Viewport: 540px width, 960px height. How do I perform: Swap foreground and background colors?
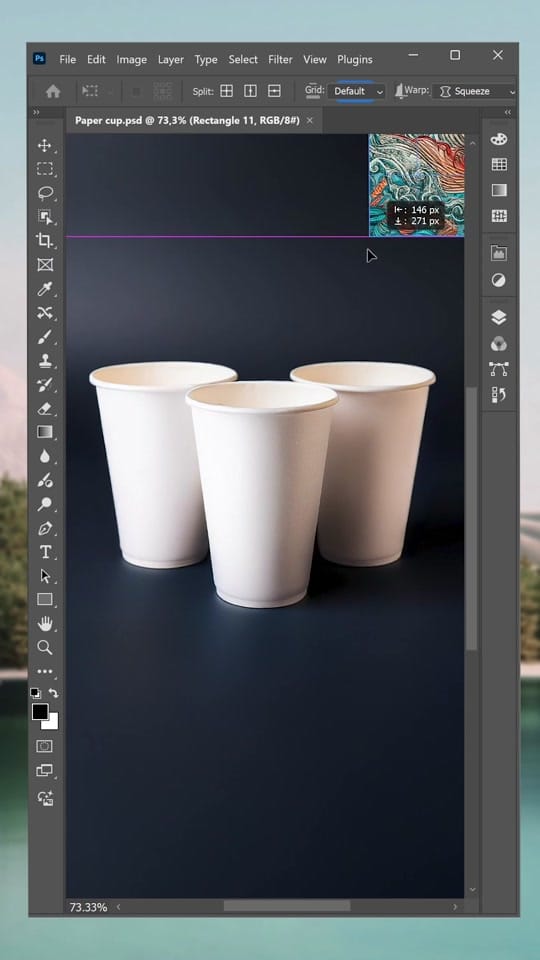[x=53, y=693]
